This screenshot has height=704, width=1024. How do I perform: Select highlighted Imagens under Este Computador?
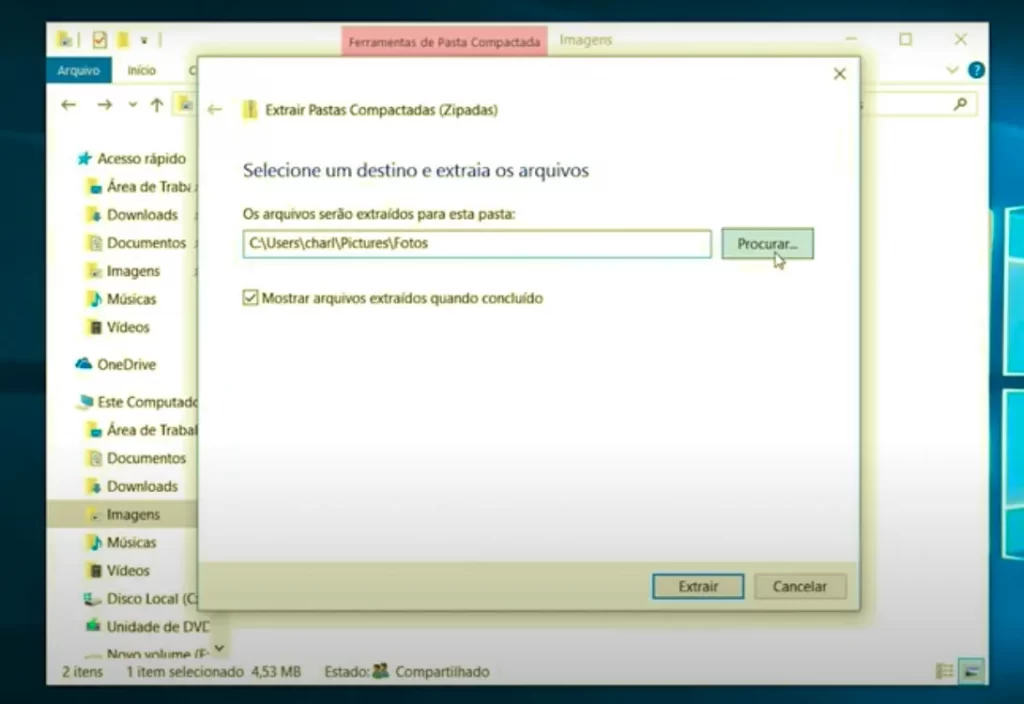click(122, 515)
